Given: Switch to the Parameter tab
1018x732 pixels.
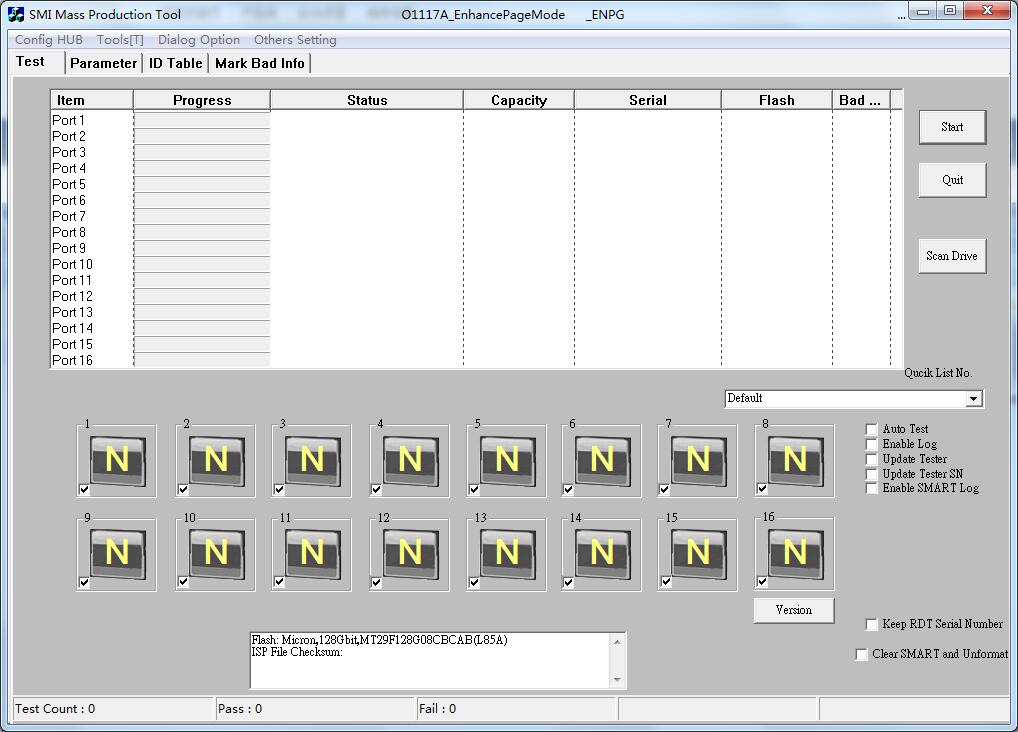Looking at the screenshot, I should 103,63.
